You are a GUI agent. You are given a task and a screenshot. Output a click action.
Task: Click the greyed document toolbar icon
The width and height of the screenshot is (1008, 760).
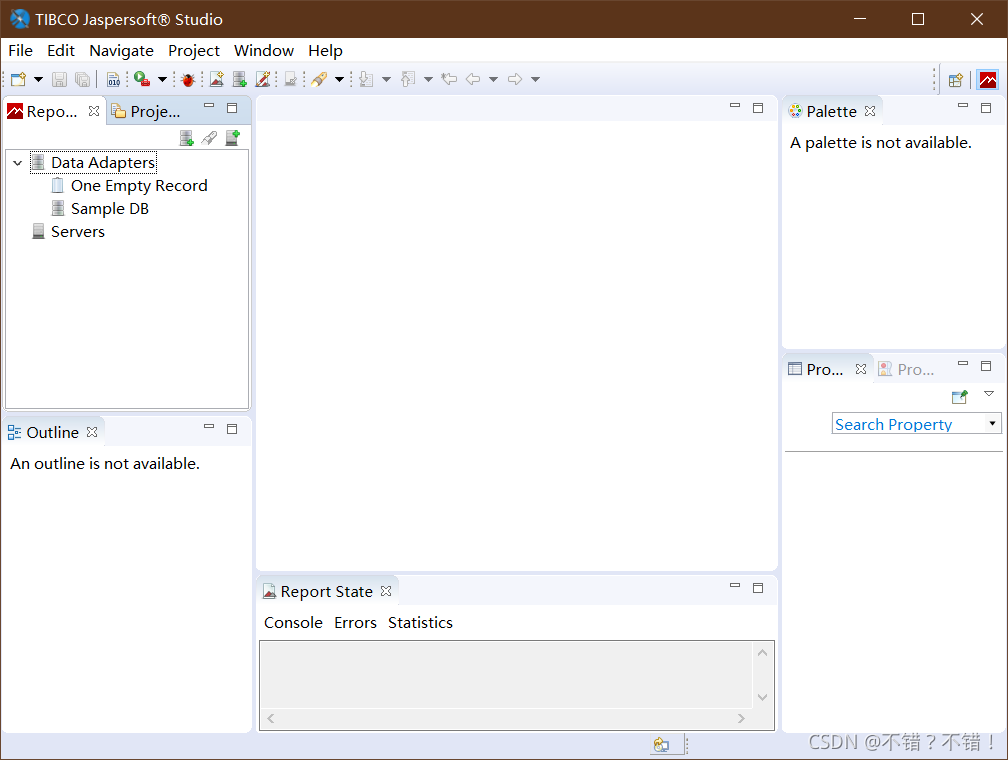[x=291, y=79]
